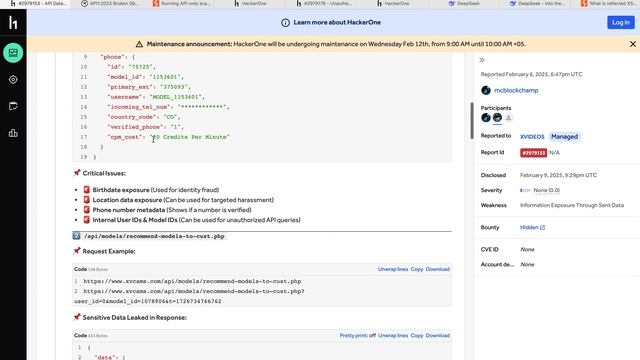
Task: Click the pushpin icon beside Critical Issues
Action: click(77, 173)
